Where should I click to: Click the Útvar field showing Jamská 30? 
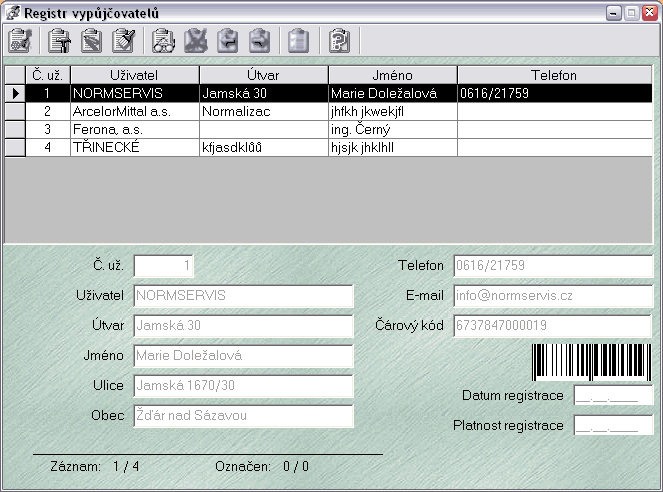(243, 326)
